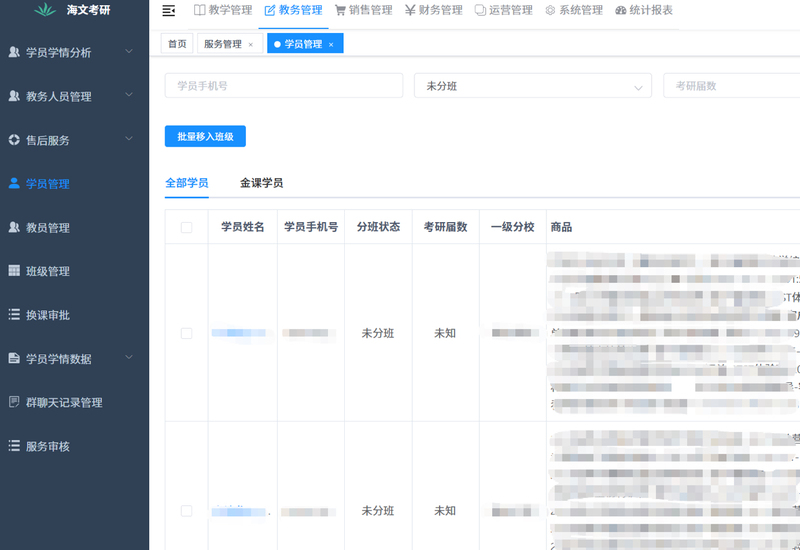Click the 换课审批 list icon
This screenshot has width=800, height=550.
[14, 315]
